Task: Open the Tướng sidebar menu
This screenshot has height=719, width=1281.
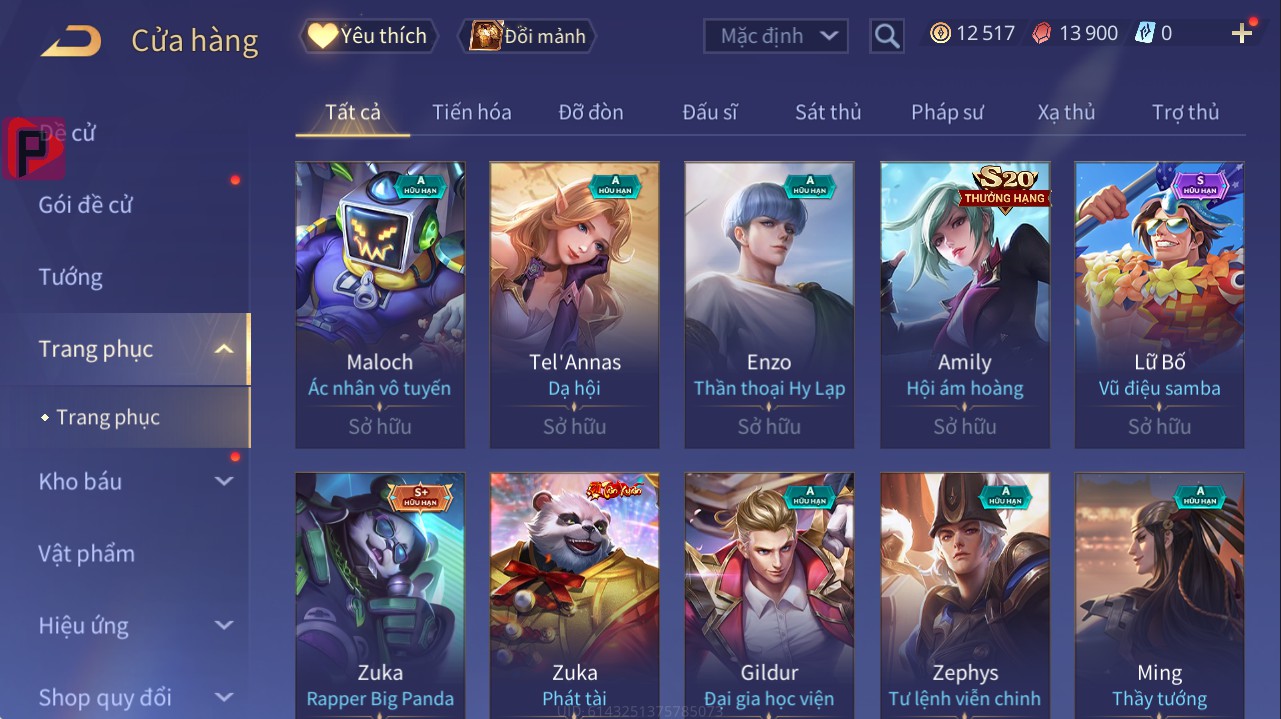Action: coord(70,277)
